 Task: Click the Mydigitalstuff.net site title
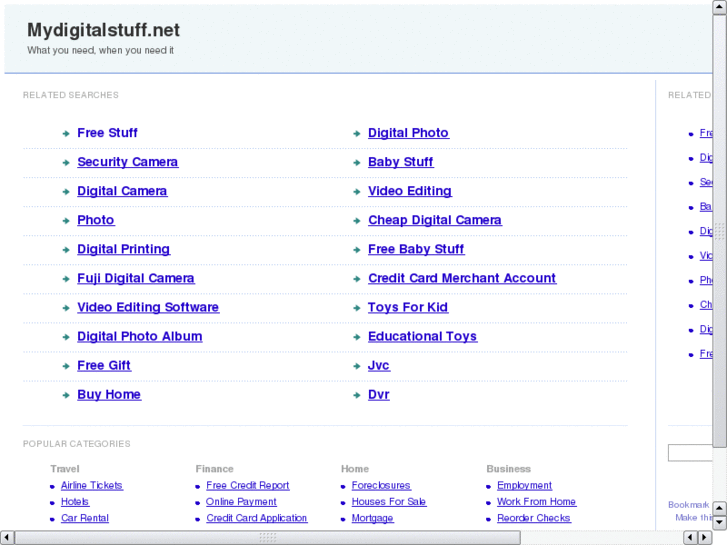[104, 30]
